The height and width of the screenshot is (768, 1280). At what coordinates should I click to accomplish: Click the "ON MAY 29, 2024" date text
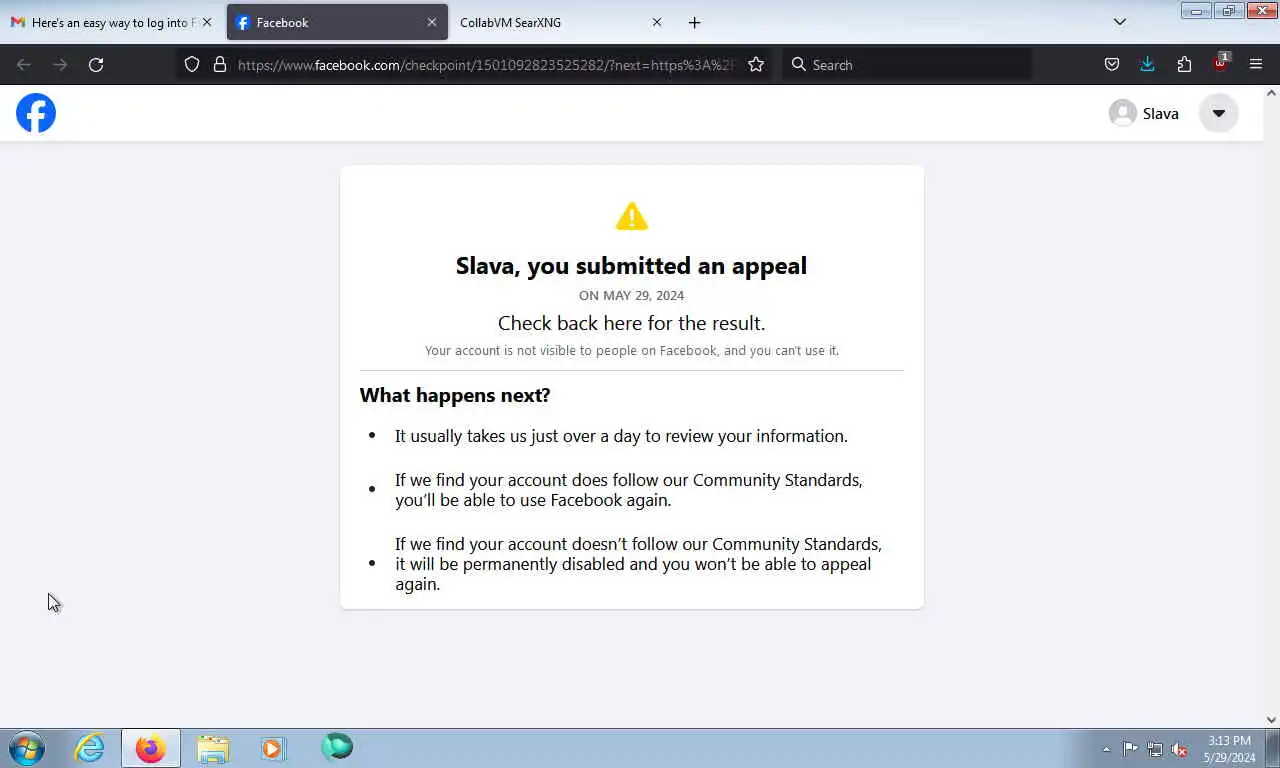(x=632, y=296)
